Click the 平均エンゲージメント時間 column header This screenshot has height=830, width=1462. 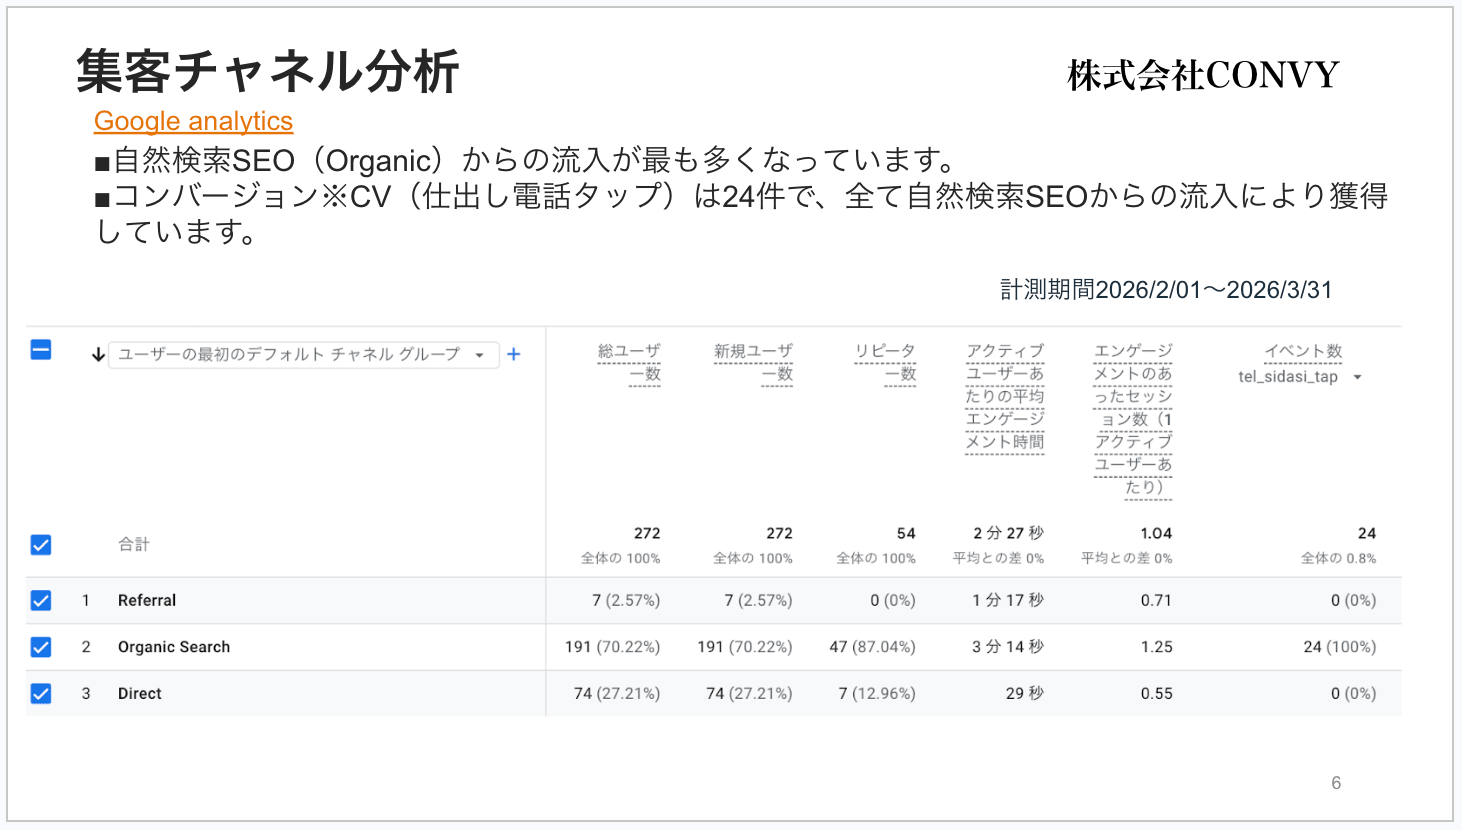point(1004,396)
